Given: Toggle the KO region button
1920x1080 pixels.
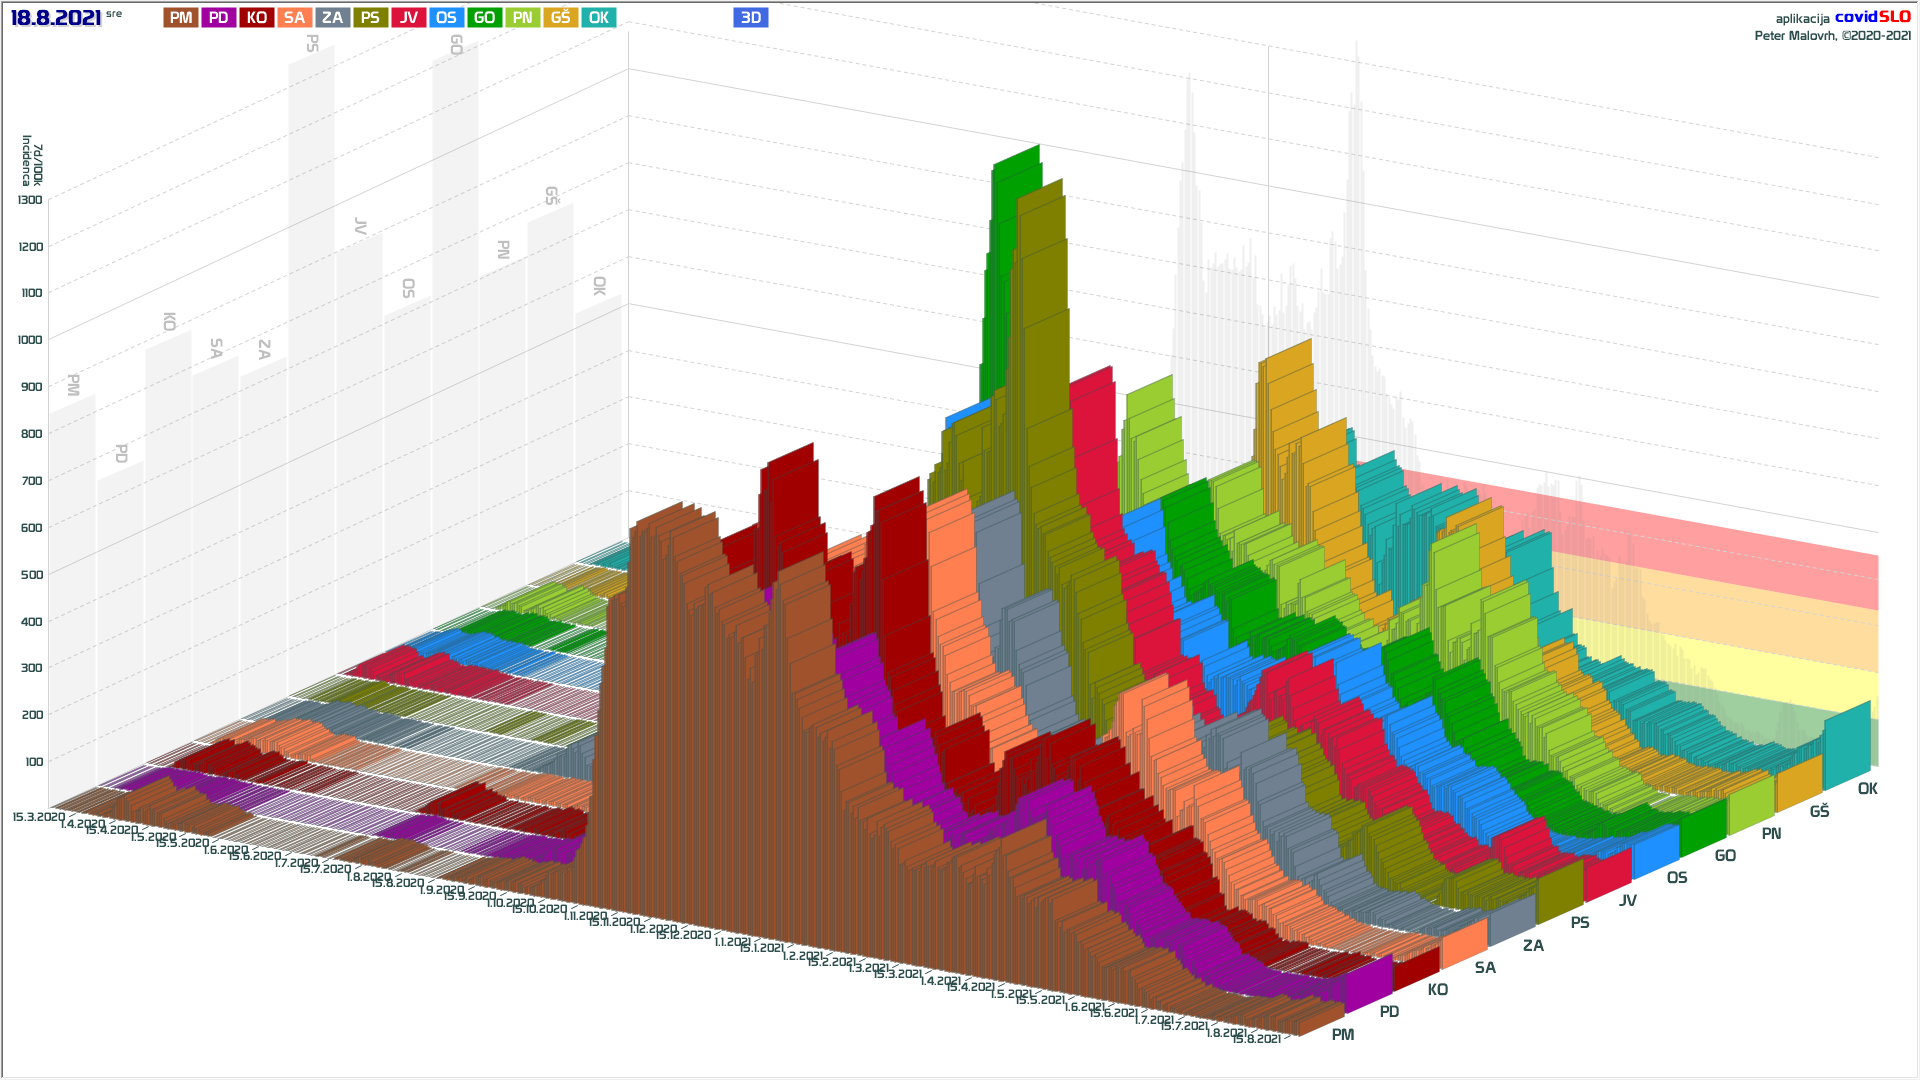Looking at the screenshot, I should click(257, 18).
